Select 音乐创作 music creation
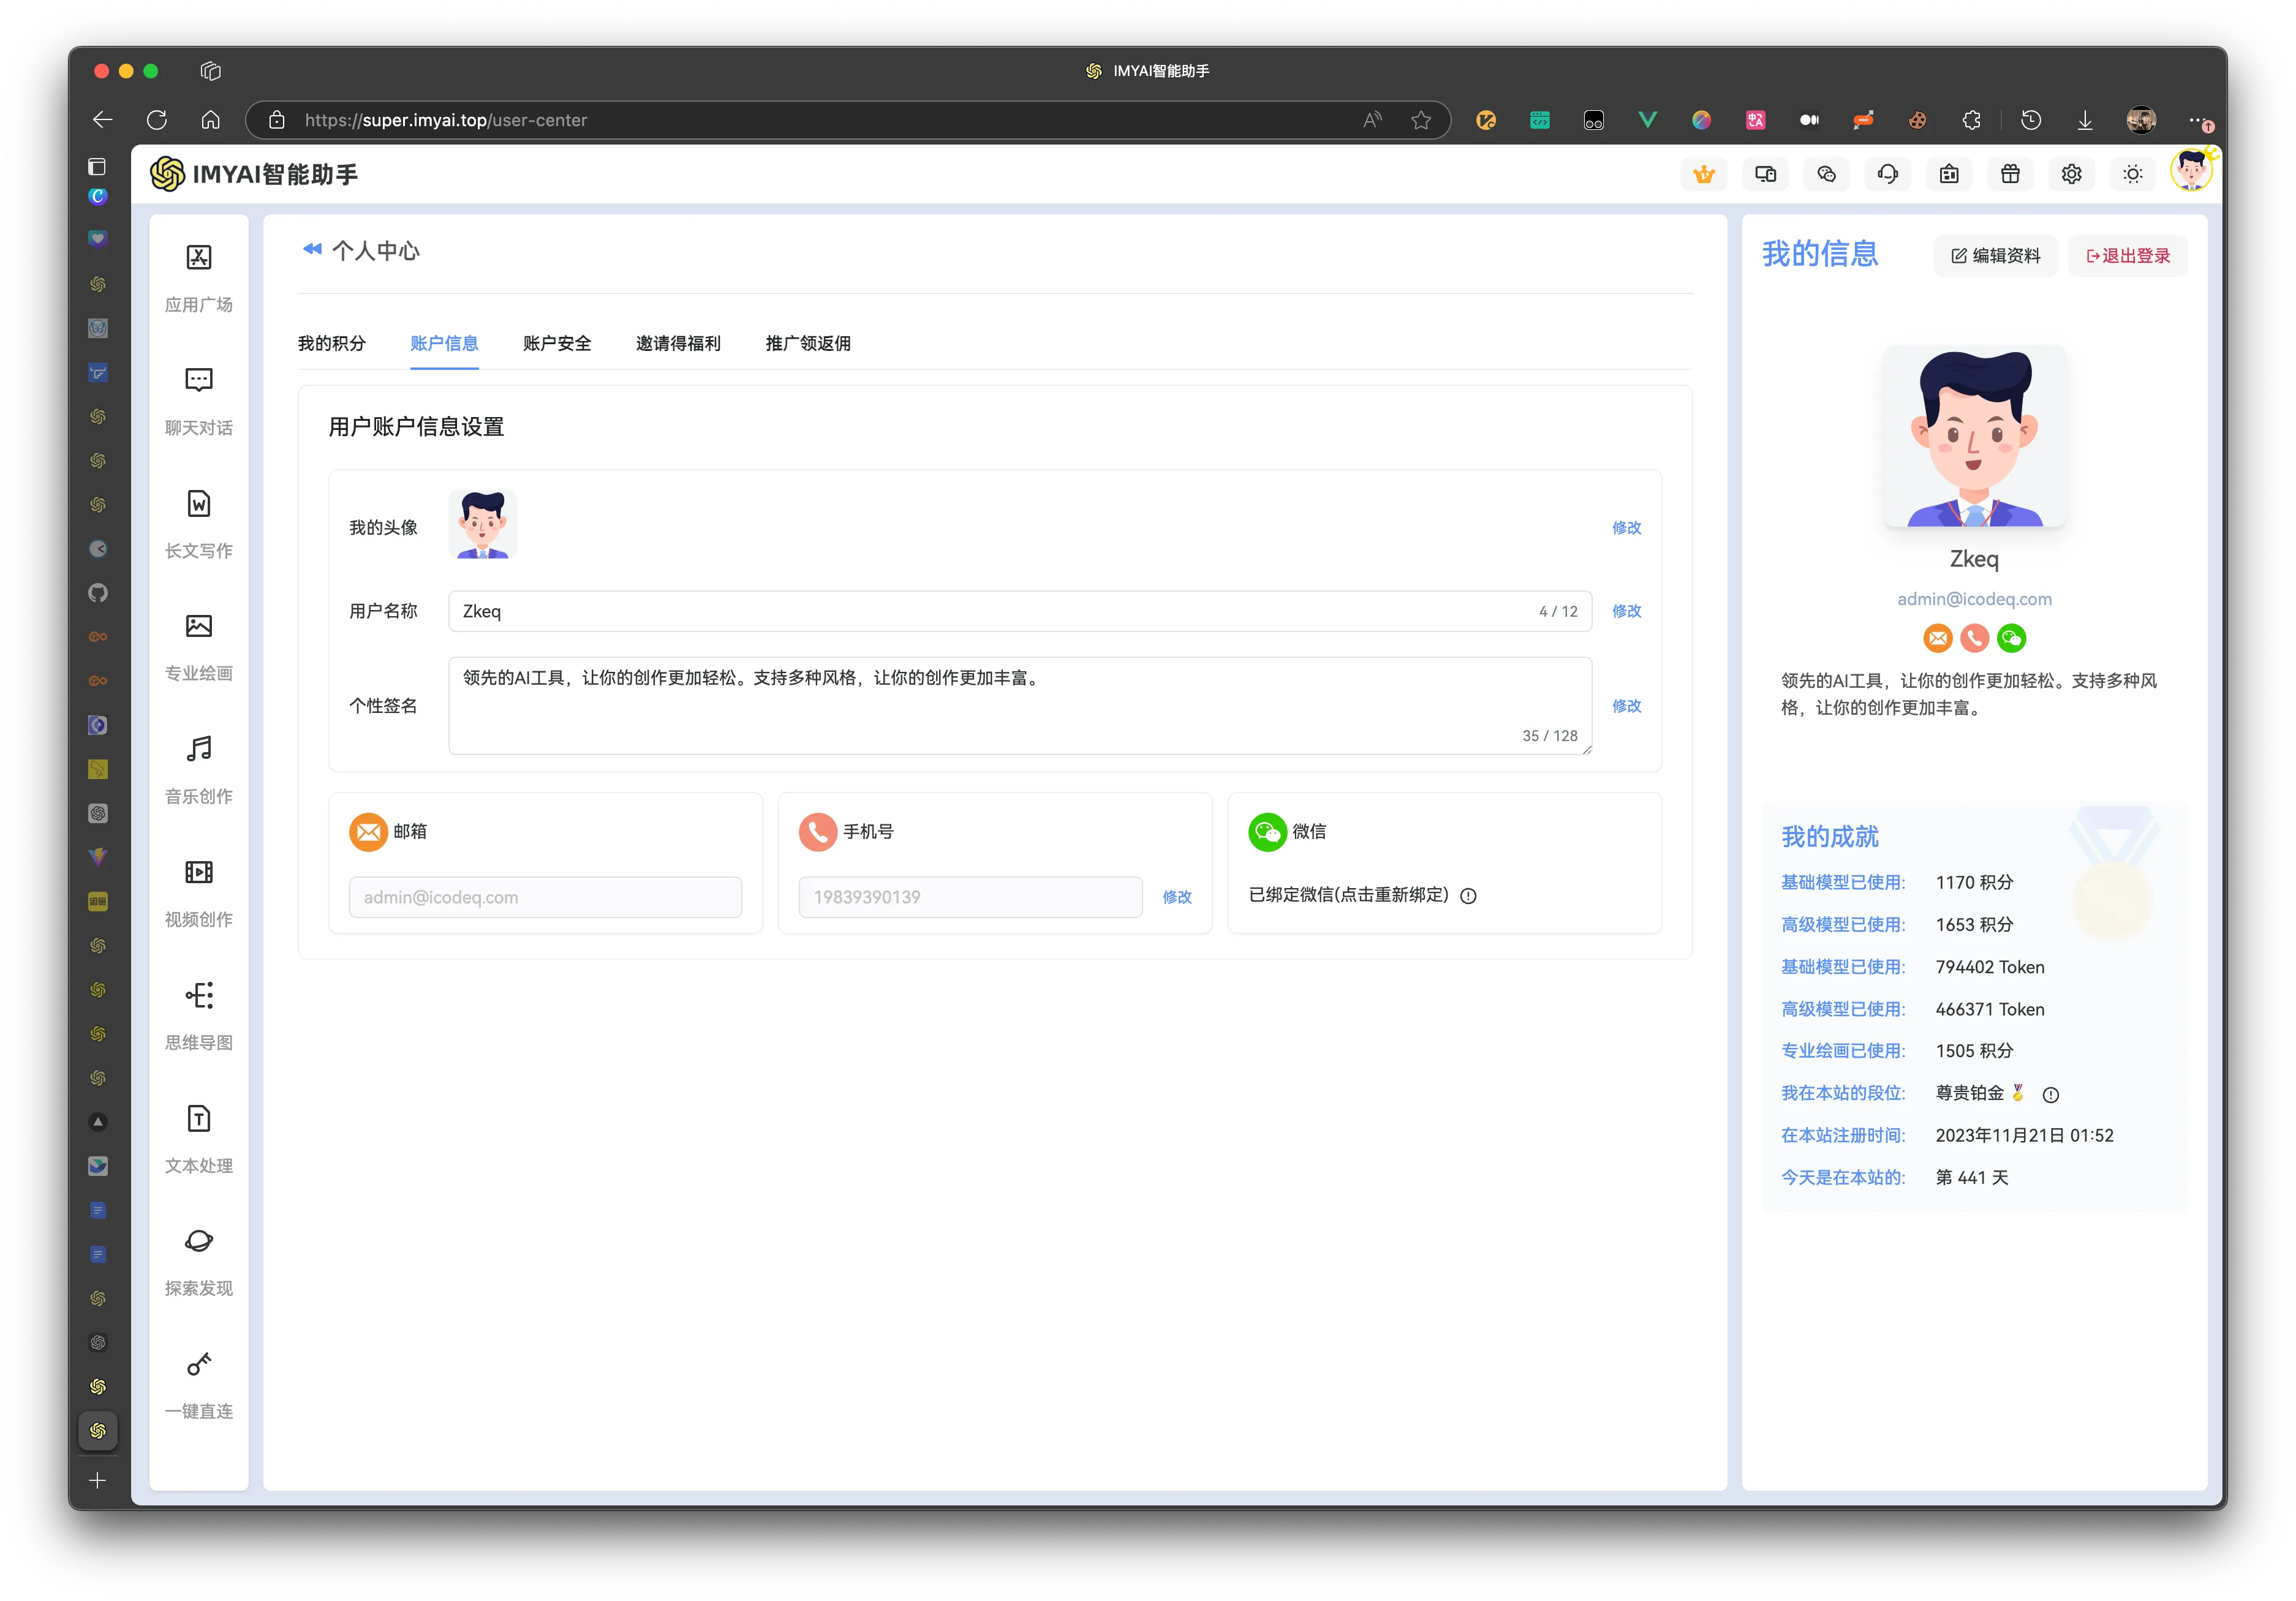This screenshot has width=2296, height=1601. [198, 769]
